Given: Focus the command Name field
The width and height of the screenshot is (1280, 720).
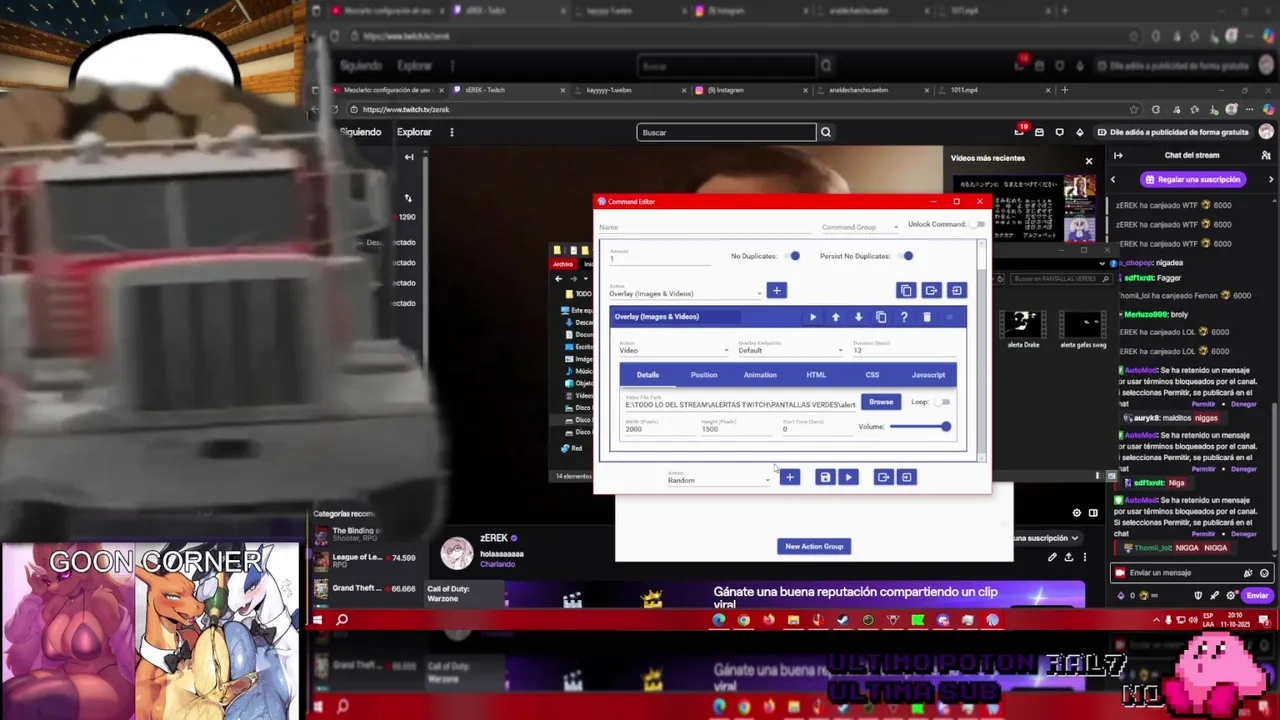Looking at the screenshot, I should [x=703, y=227].
